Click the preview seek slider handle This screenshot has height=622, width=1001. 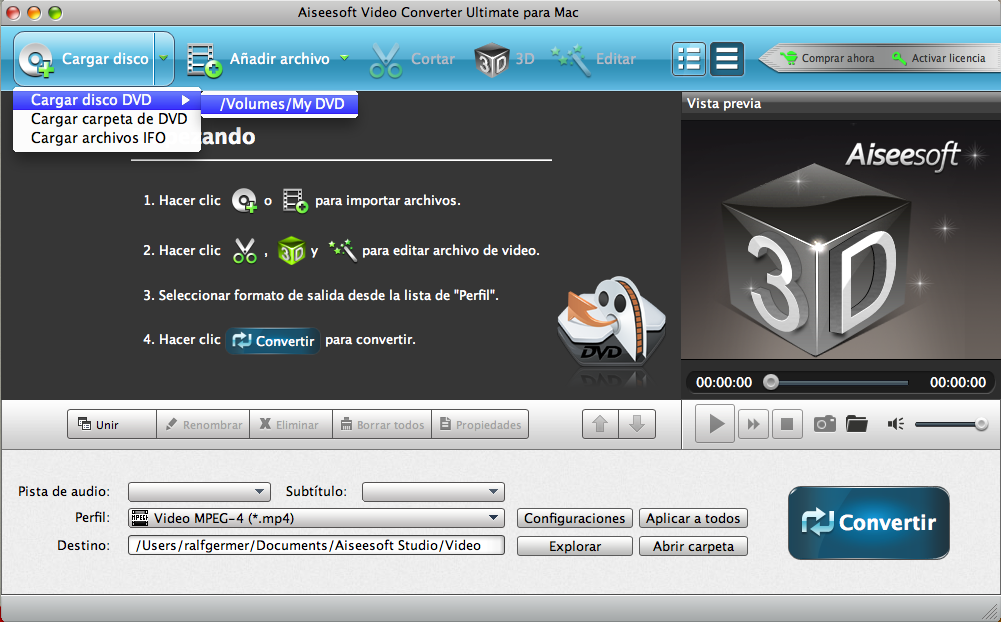(x=771, y=382)
